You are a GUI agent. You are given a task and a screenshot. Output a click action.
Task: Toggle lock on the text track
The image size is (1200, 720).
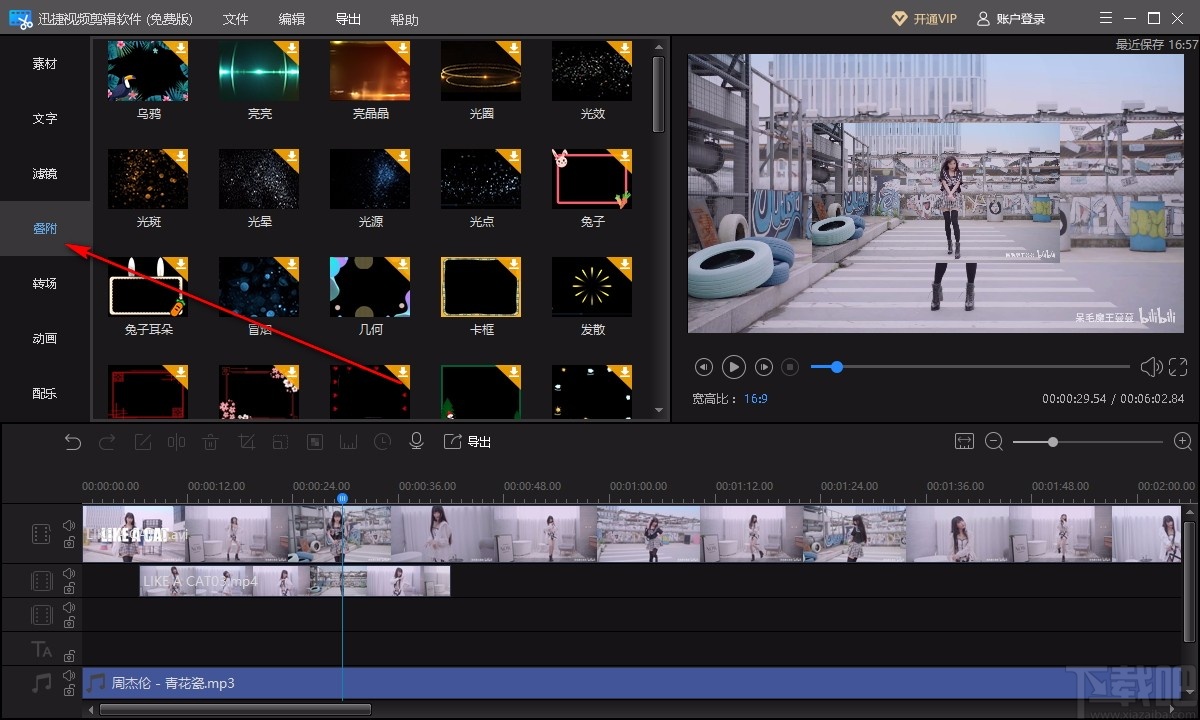coord(69,656)
